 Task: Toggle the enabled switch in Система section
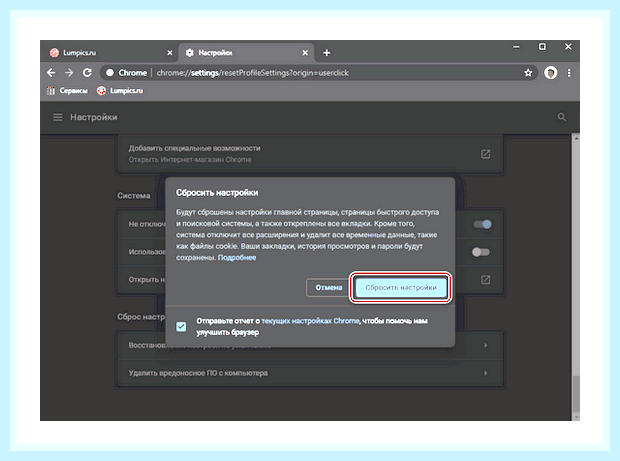[482, 224]
